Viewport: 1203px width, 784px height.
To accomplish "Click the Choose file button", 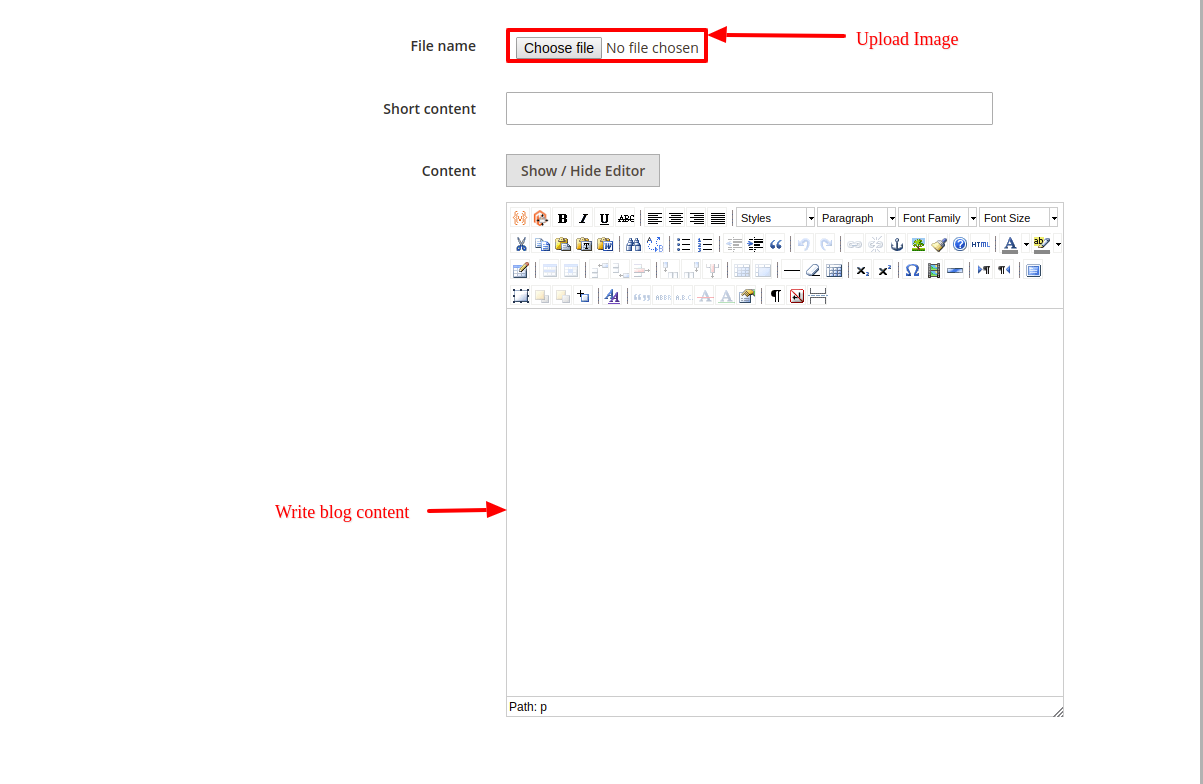I will (x=558, y=48).
